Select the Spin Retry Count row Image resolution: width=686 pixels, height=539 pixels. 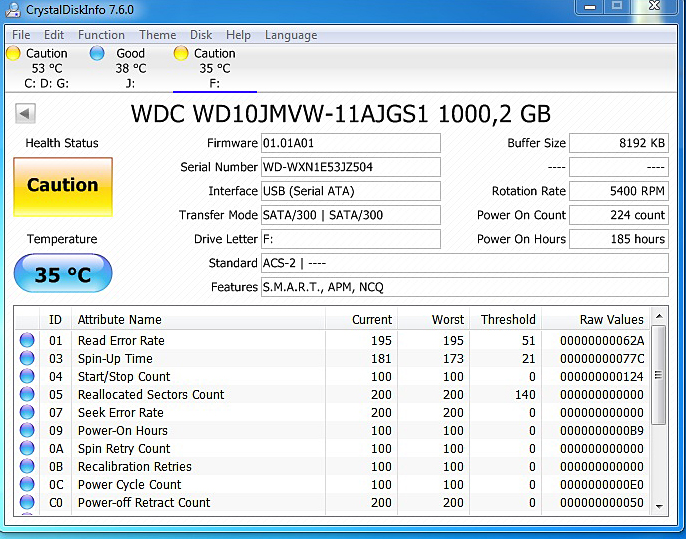(332, 448)
